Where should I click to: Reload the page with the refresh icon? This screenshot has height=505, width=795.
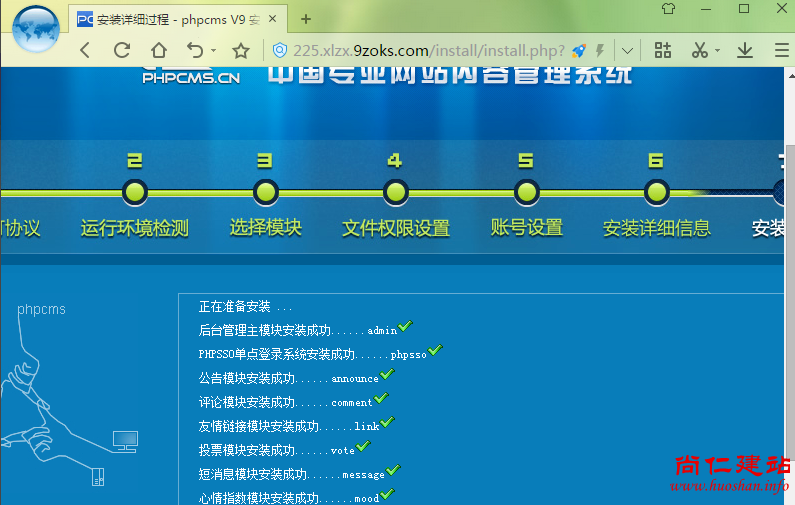point(122,50)
